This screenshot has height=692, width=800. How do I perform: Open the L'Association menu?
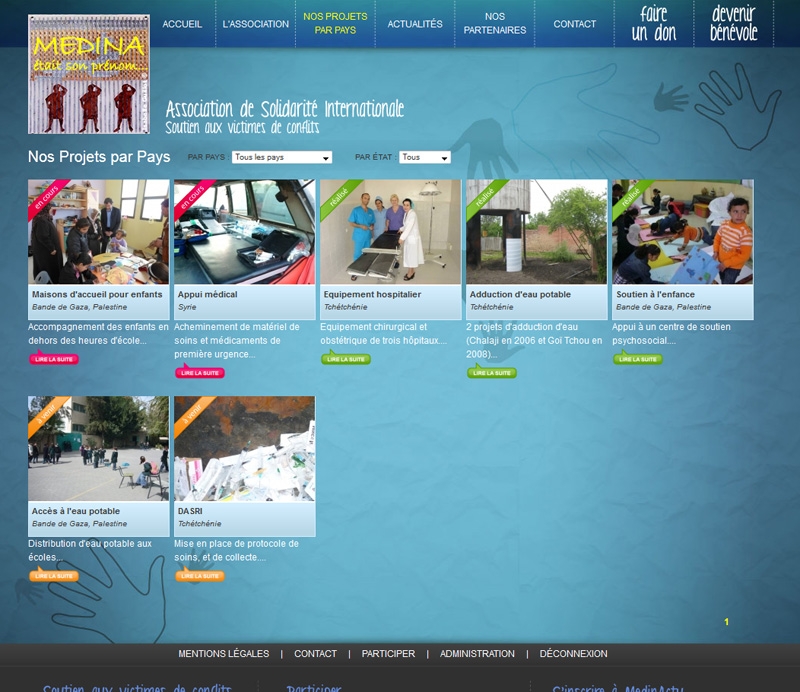(256, 24)
